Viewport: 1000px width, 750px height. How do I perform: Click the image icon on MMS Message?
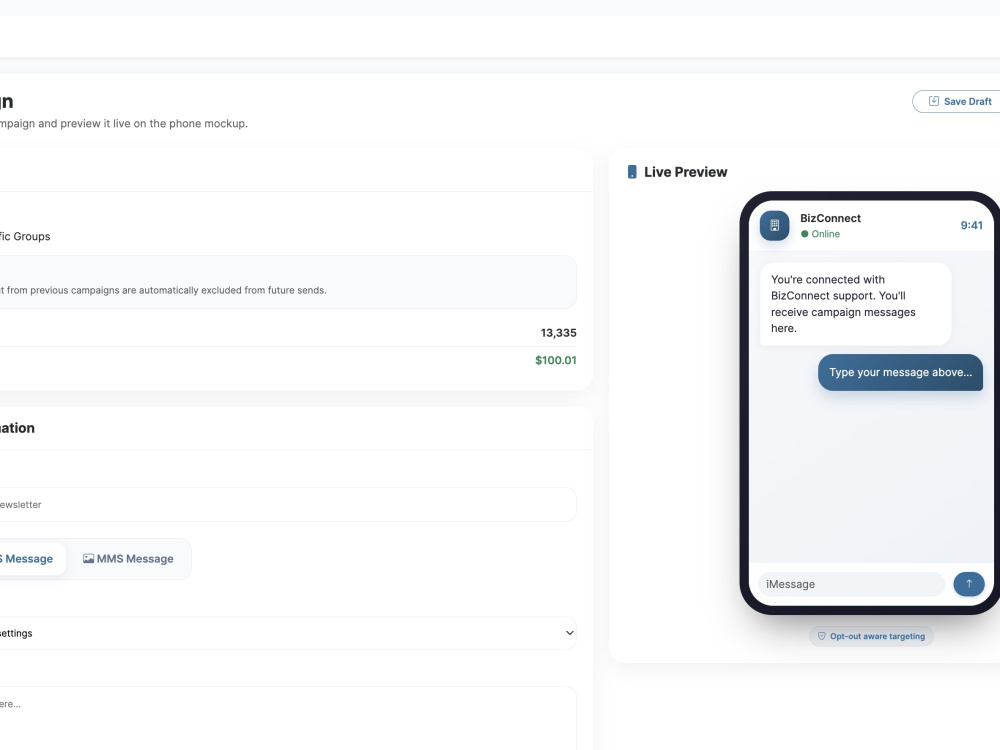tap(88, 559)
